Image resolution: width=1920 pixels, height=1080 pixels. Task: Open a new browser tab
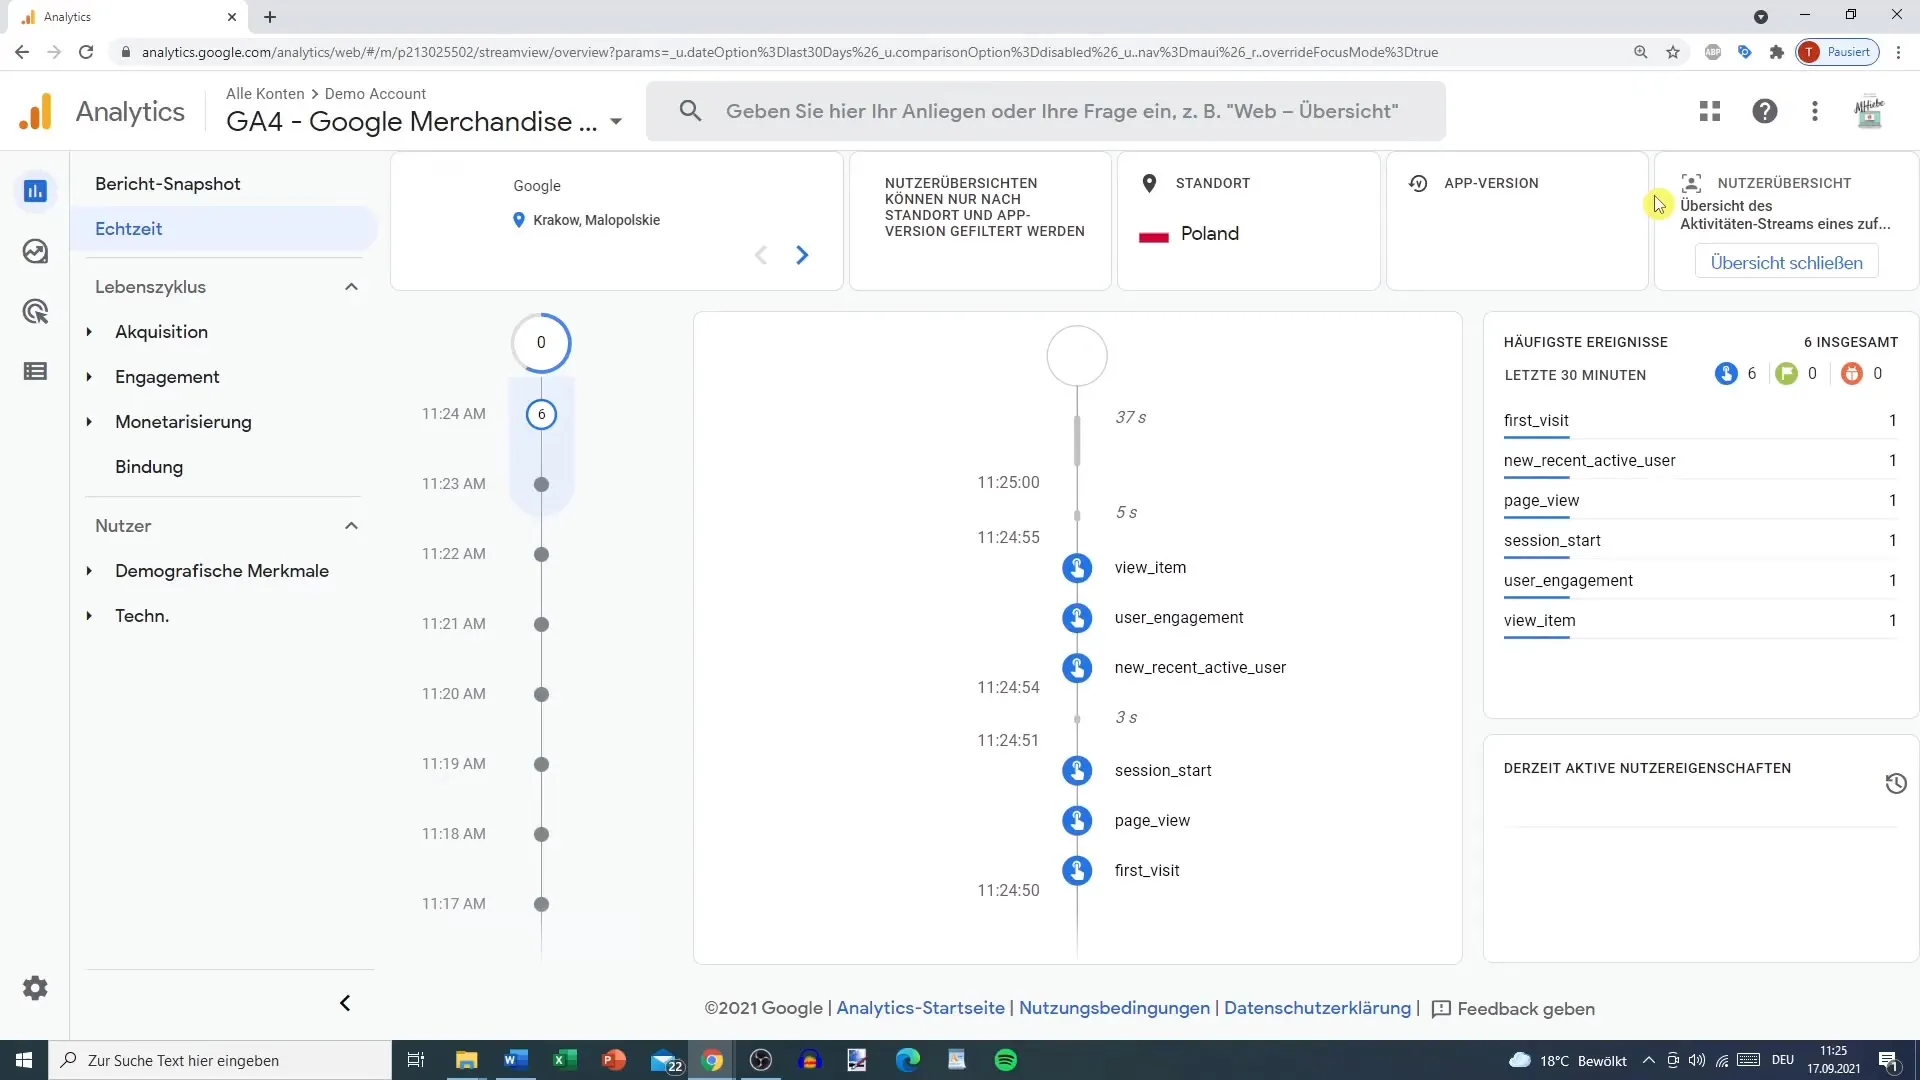[x=270, y=17]
